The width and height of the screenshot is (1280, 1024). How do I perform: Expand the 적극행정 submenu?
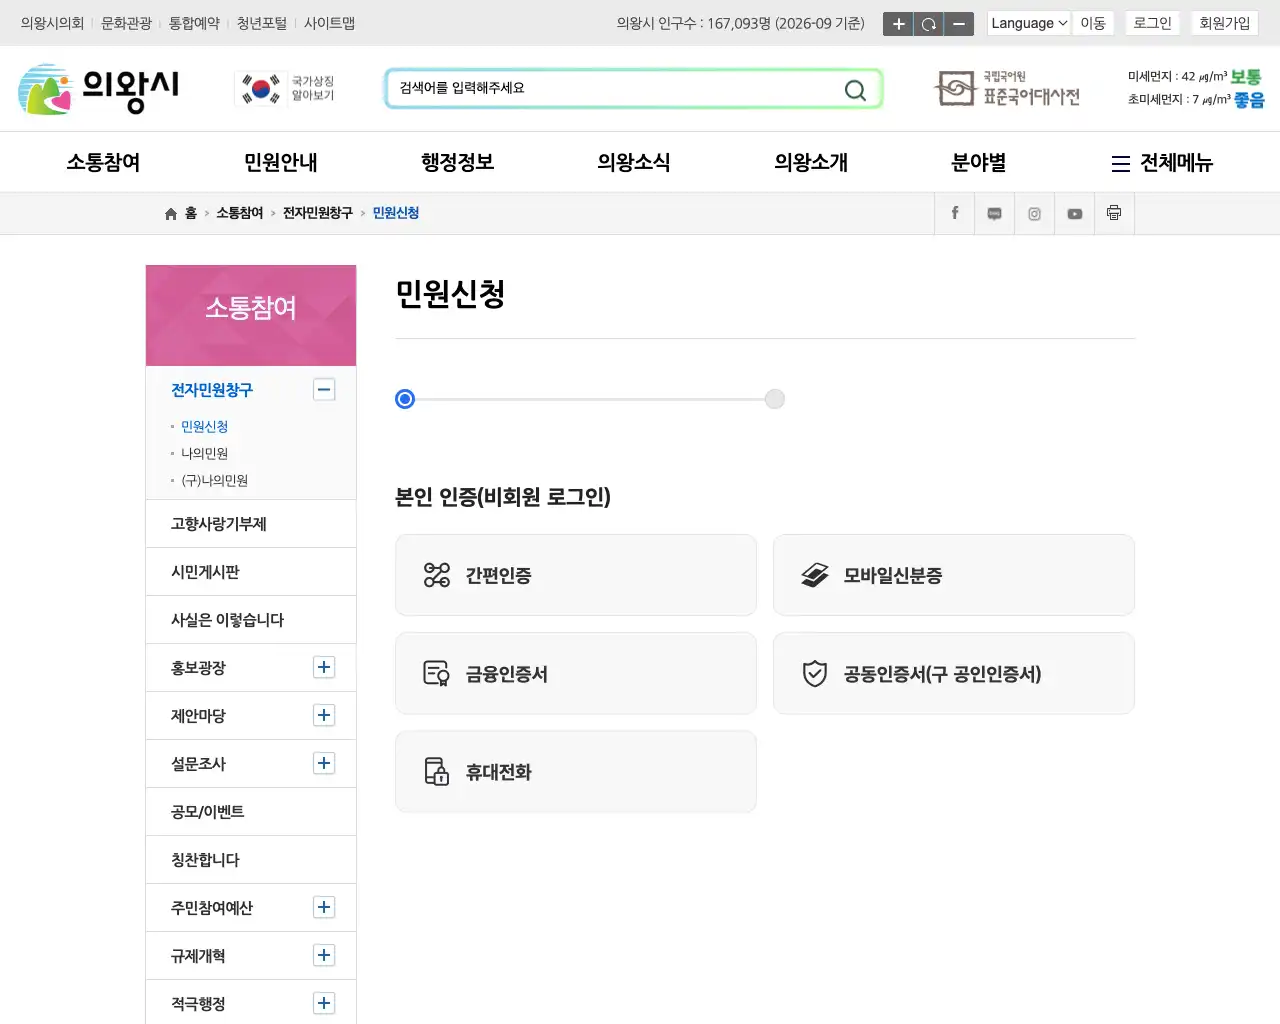tap(324, 1004)
